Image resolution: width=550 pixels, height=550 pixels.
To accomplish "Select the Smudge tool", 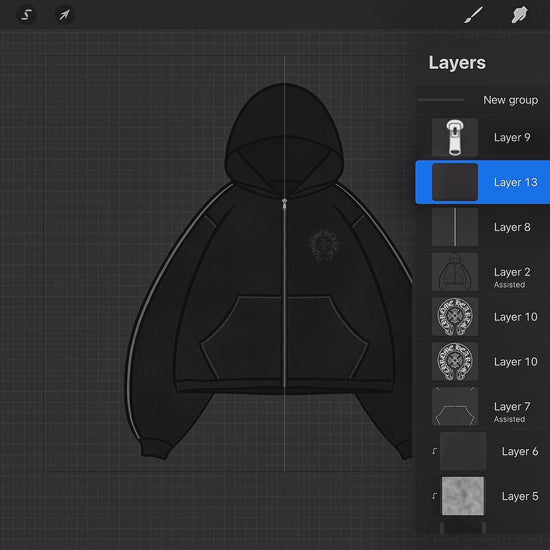I will click(519, 15).
